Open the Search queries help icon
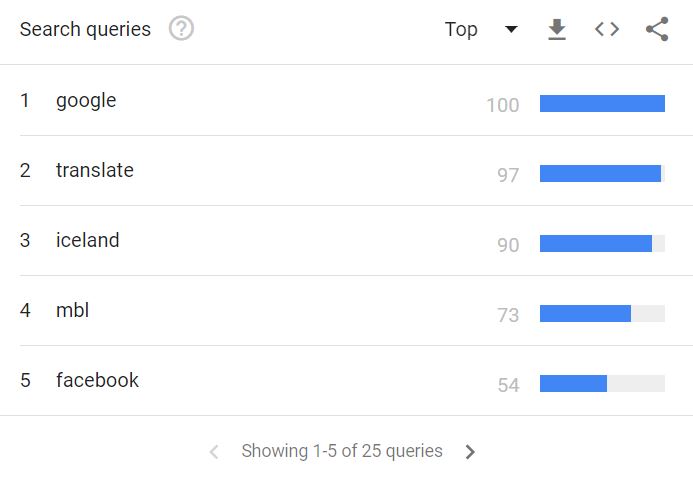This screenshot has width=693, height=481. pyautogui.click(x=181, y=29)
